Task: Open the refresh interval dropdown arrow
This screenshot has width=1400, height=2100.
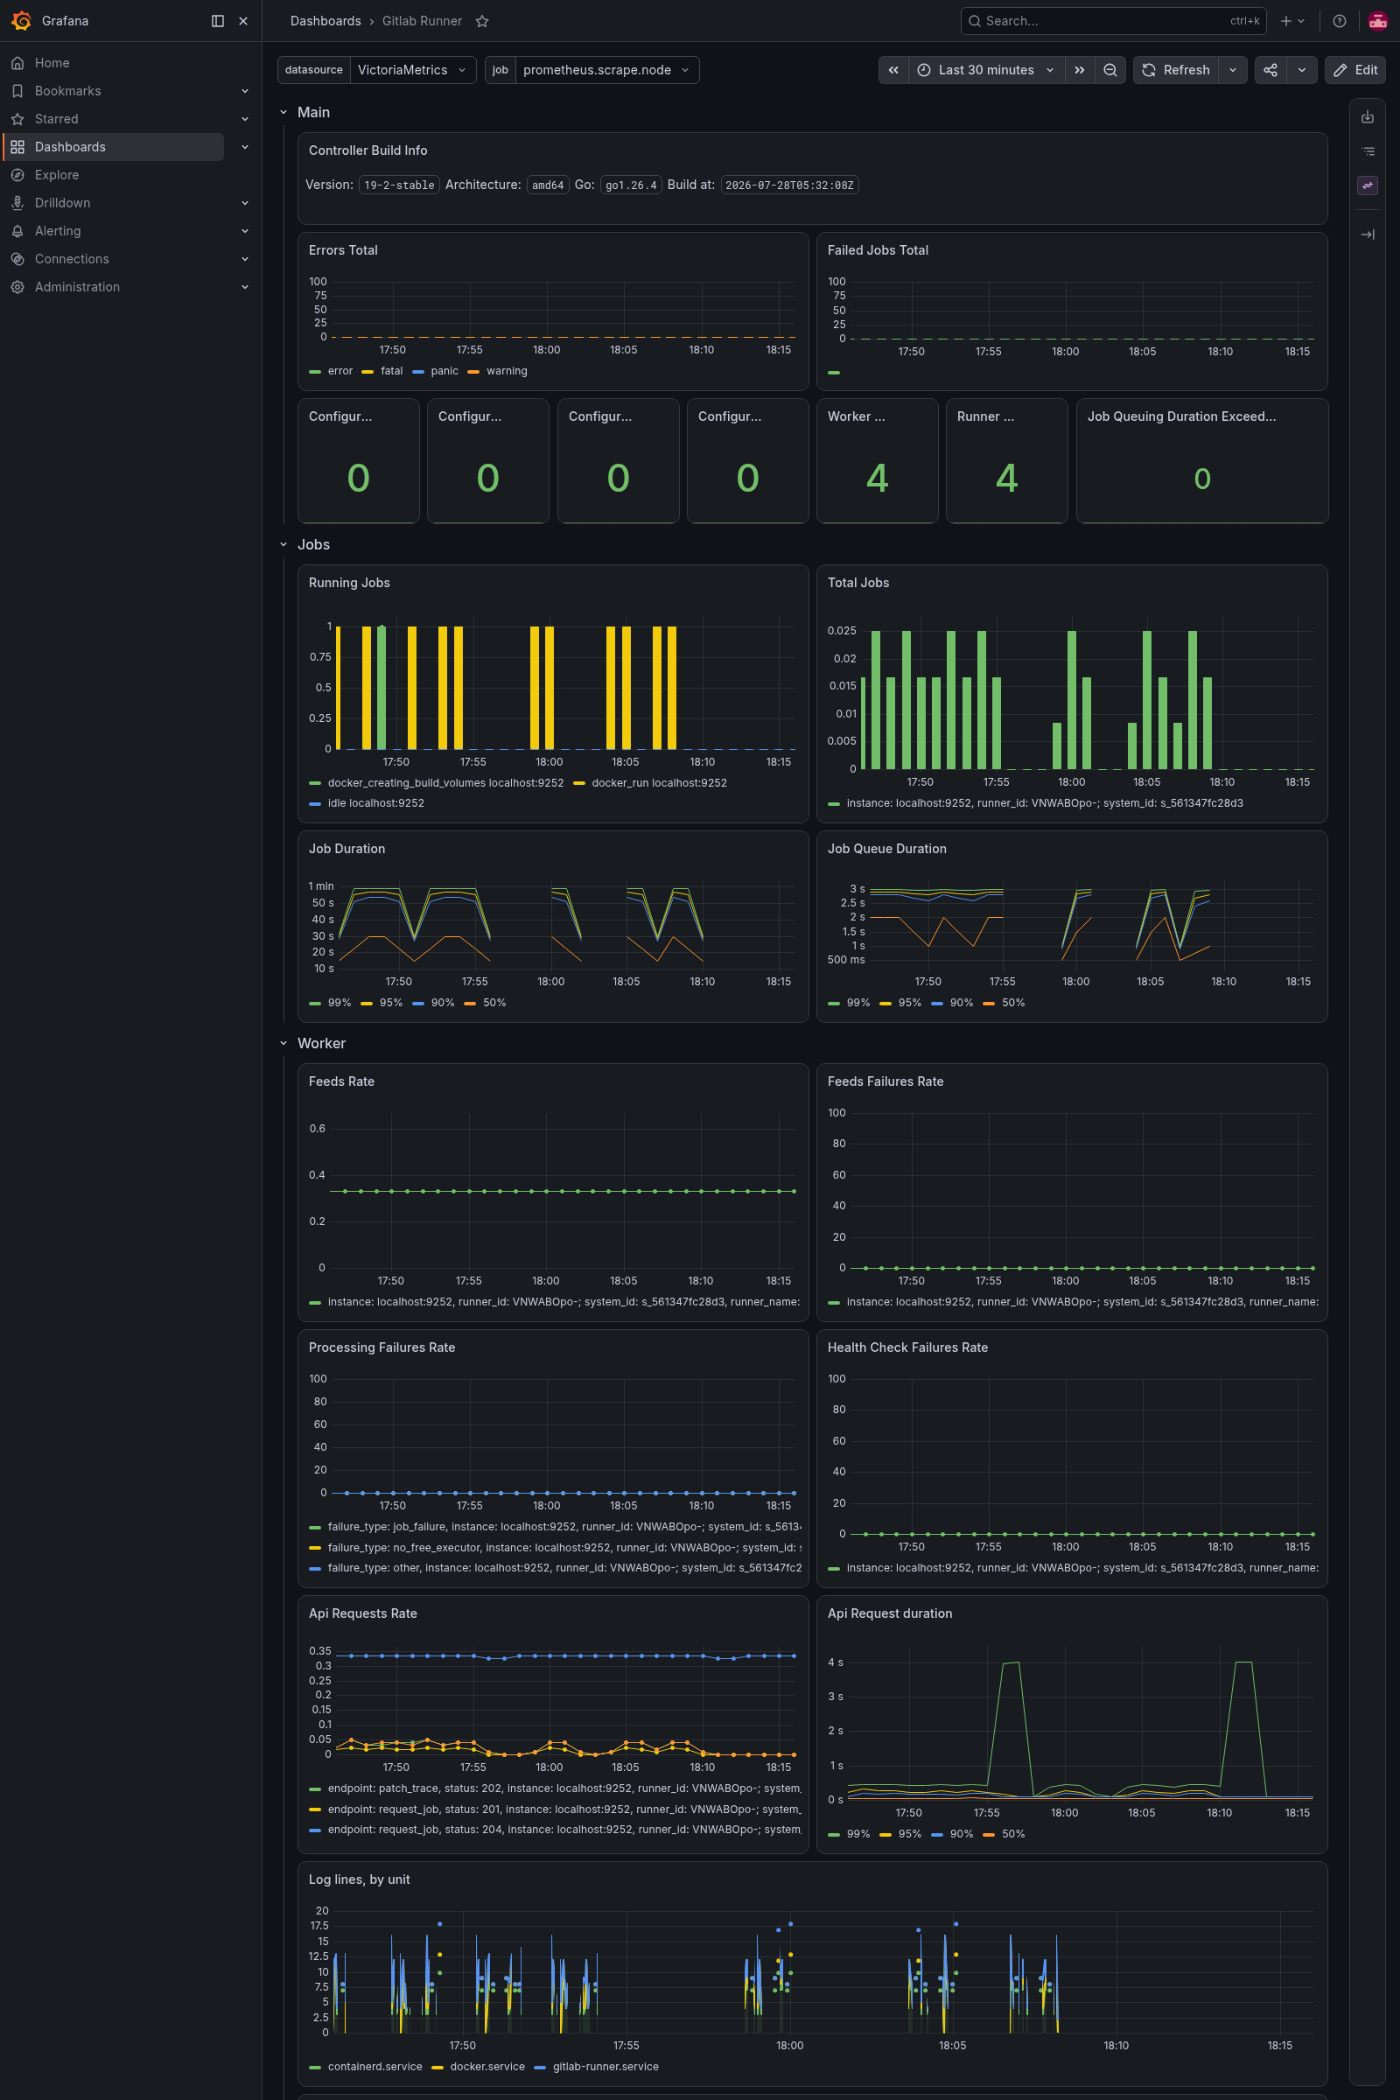Action: click(1233, 70)
